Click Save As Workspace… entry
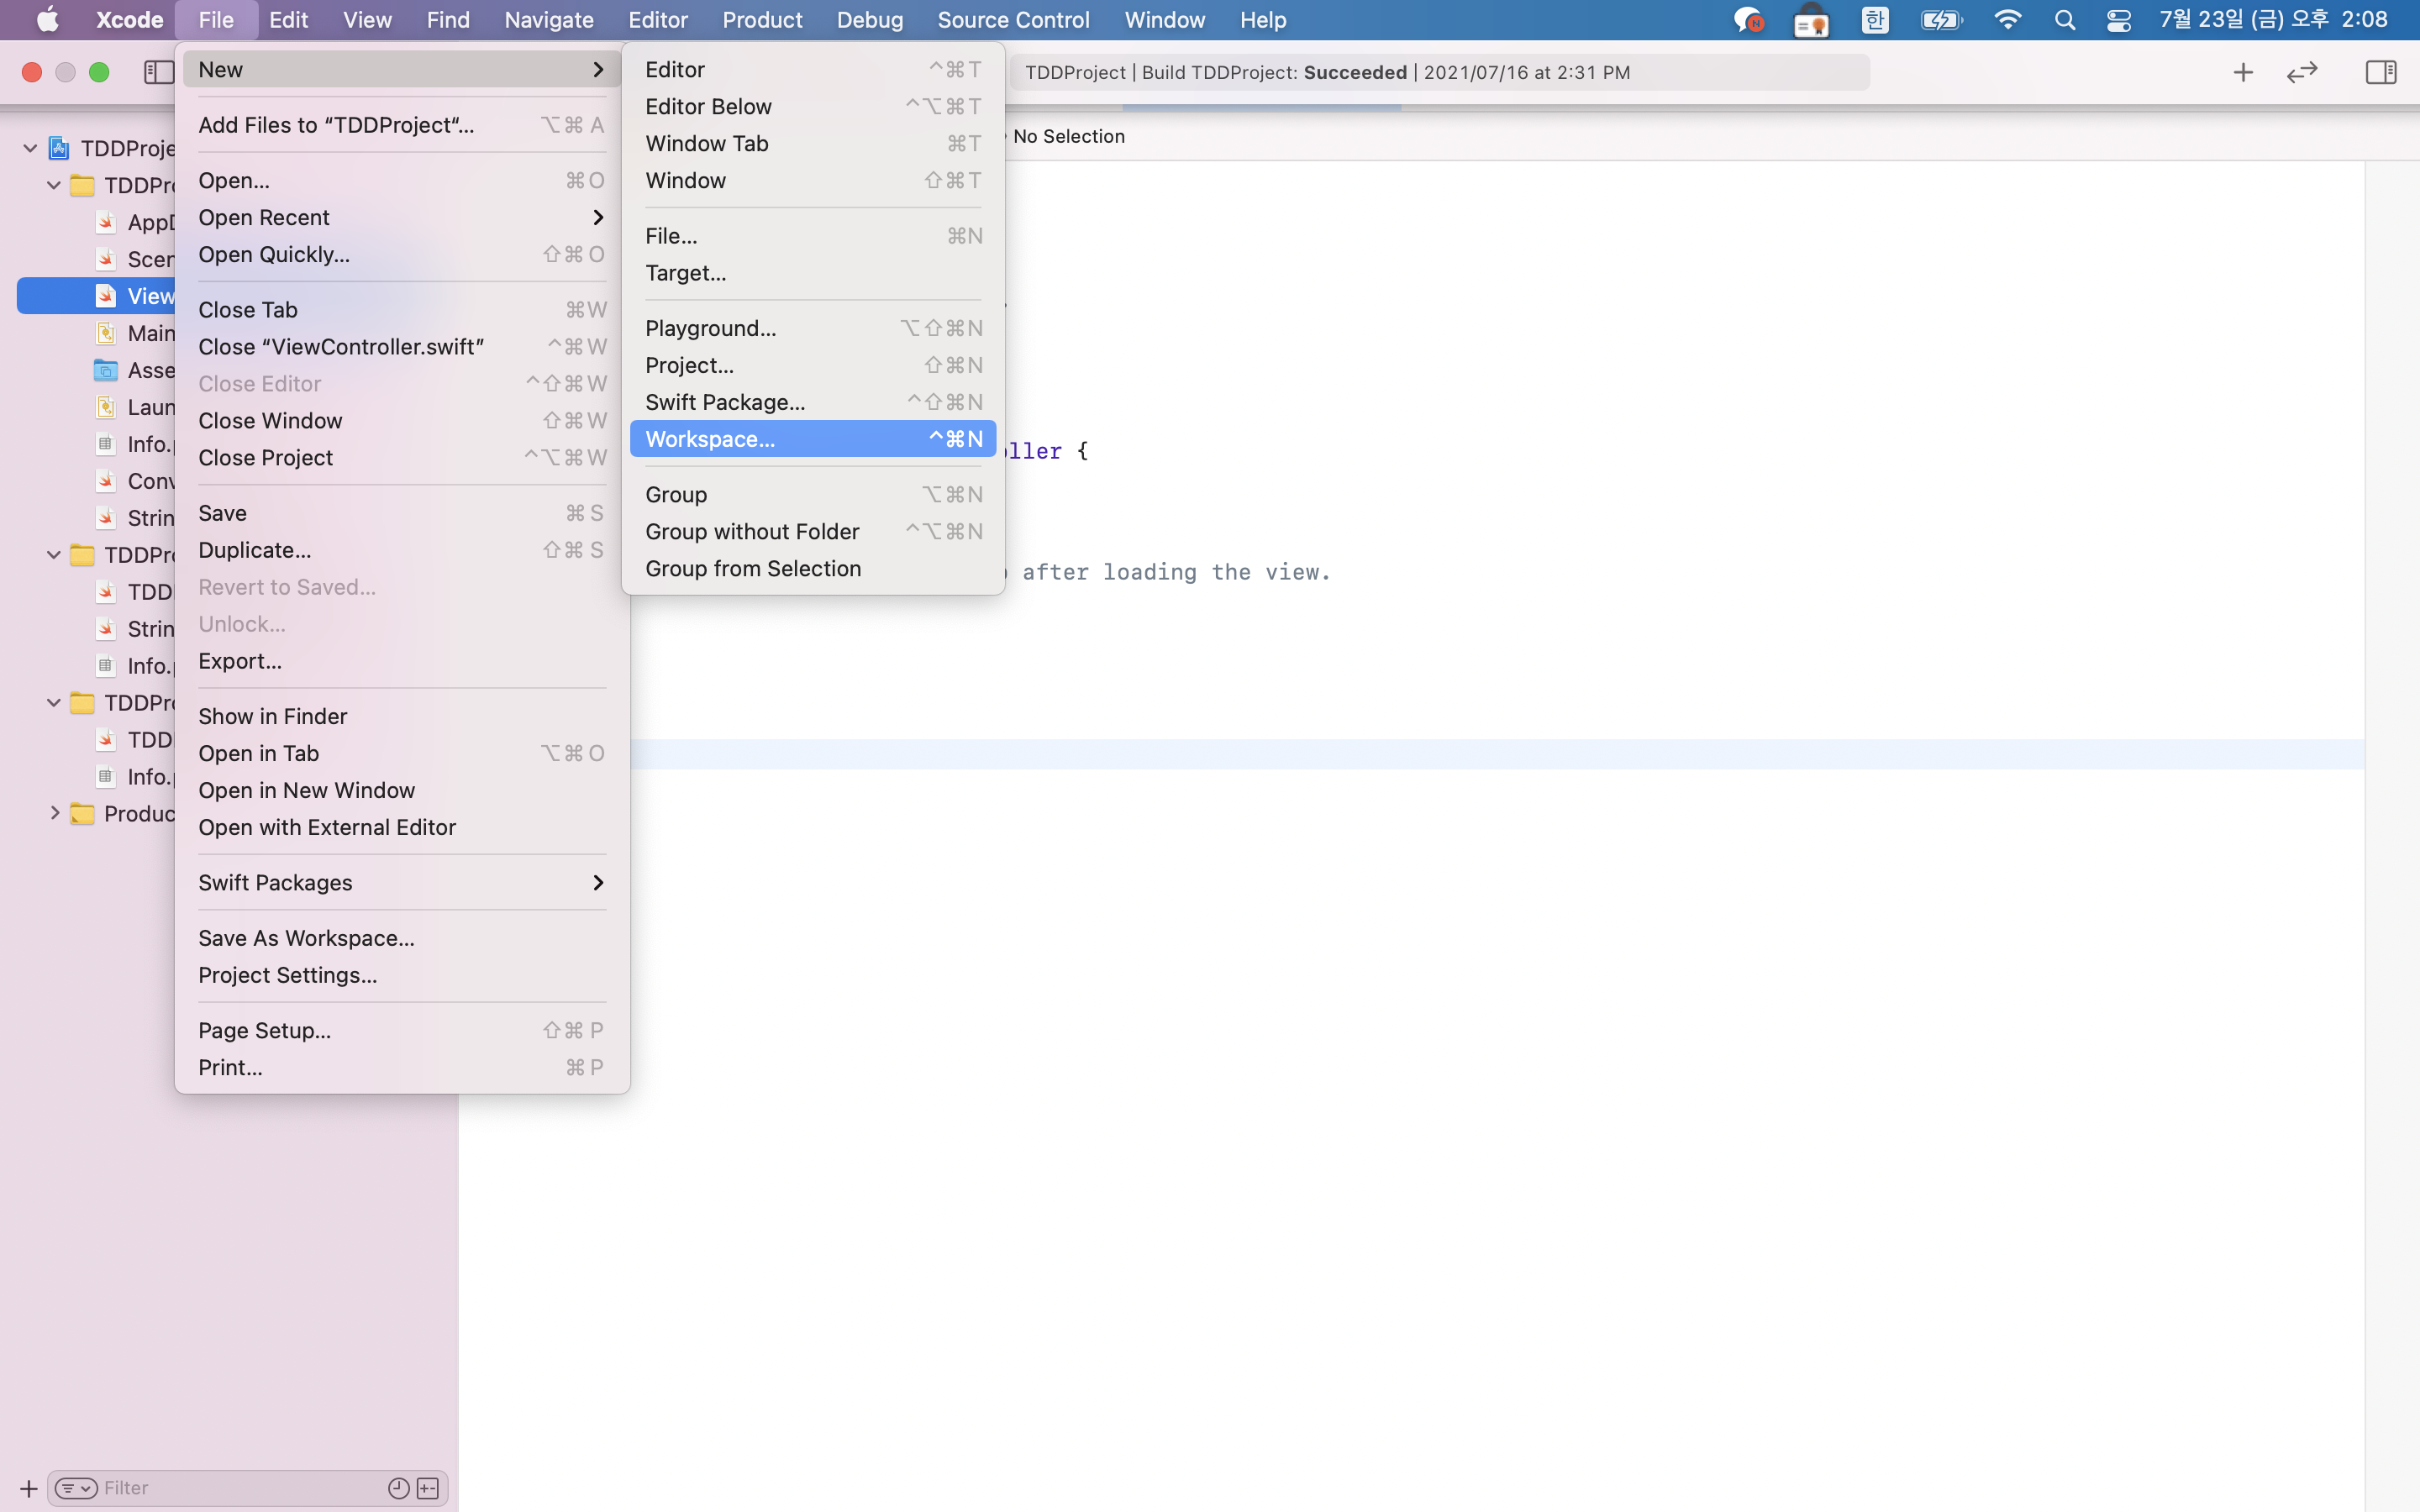 click(x=306, y=938)
